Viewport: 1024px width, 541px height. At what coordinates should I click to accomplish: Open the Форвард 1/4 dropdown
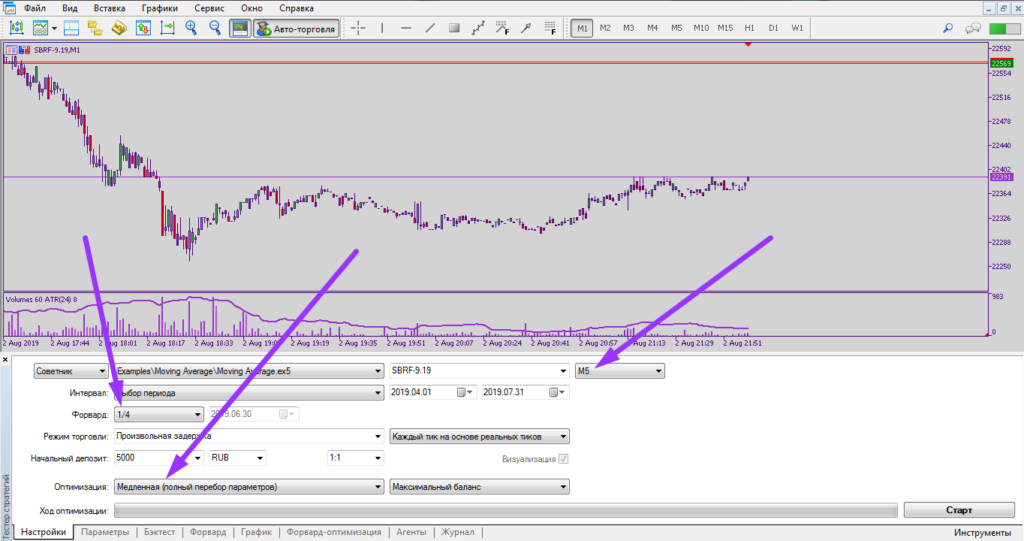(x=159, y=414)
